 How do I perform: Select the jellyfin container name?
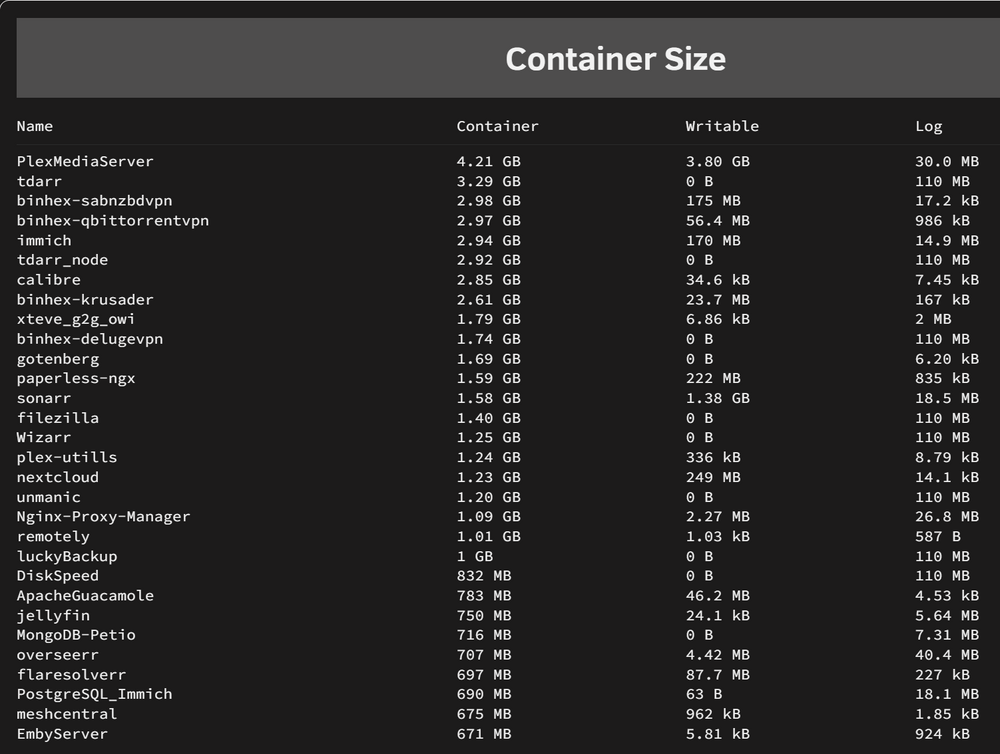point(53,616)
